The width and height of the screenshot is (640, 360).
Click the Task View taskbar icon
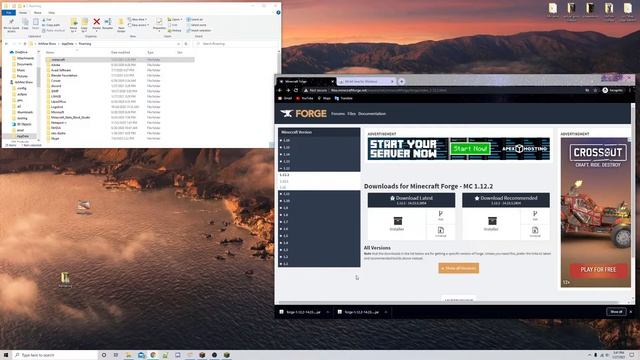click(116, 355)
